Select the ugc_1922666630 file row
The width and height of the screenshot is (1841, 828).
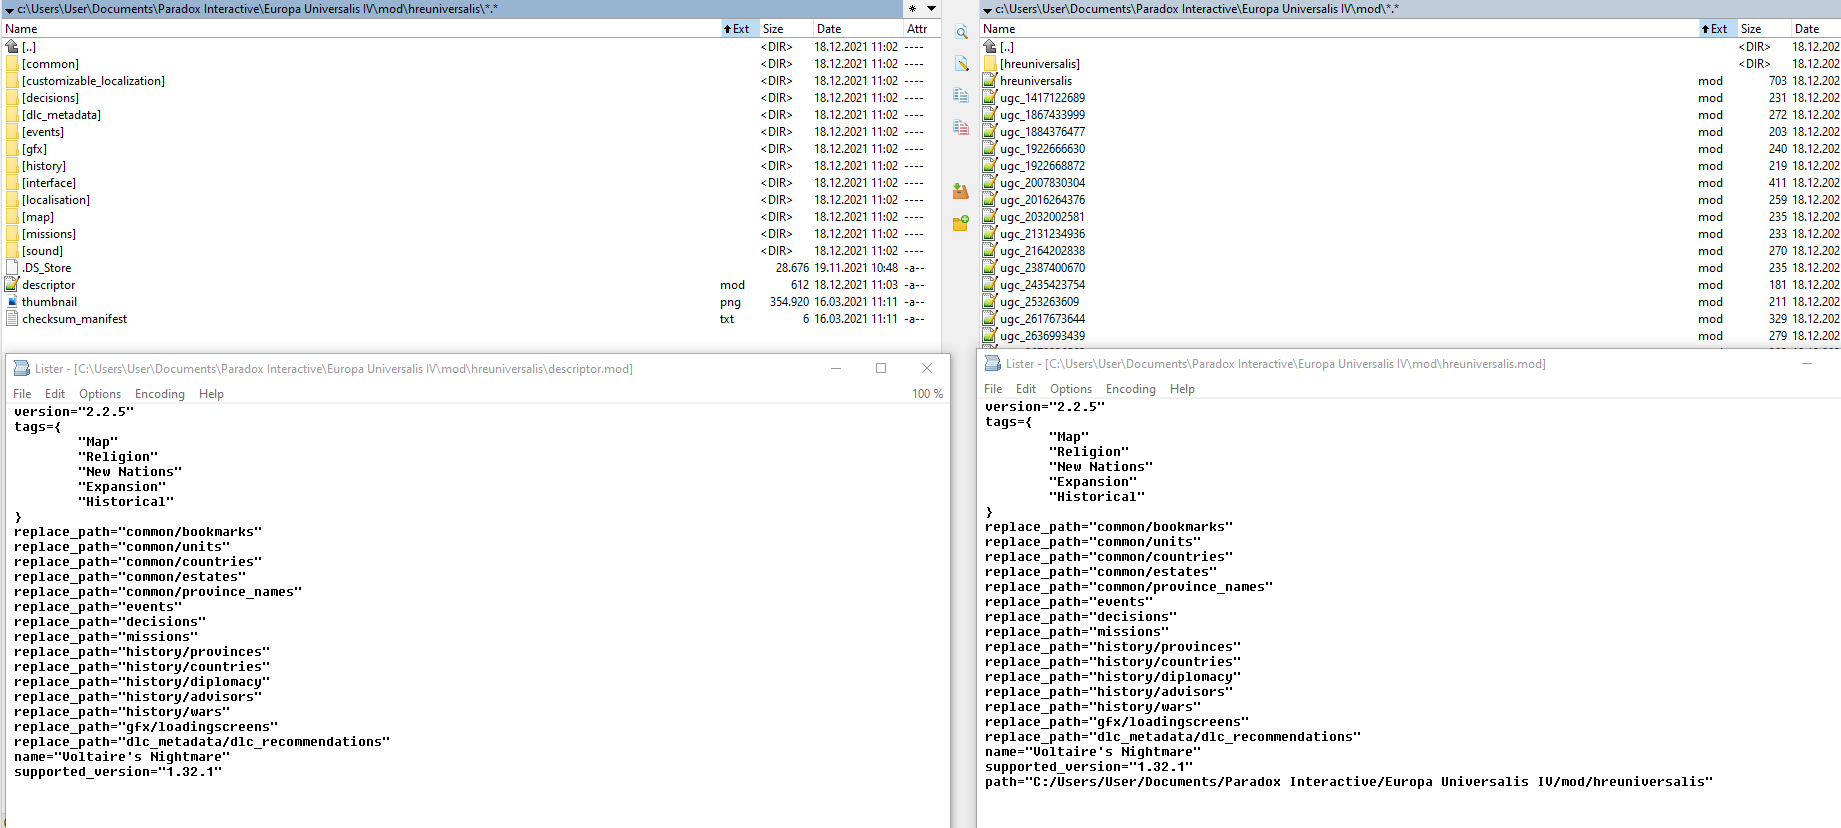click(1410, 149)
